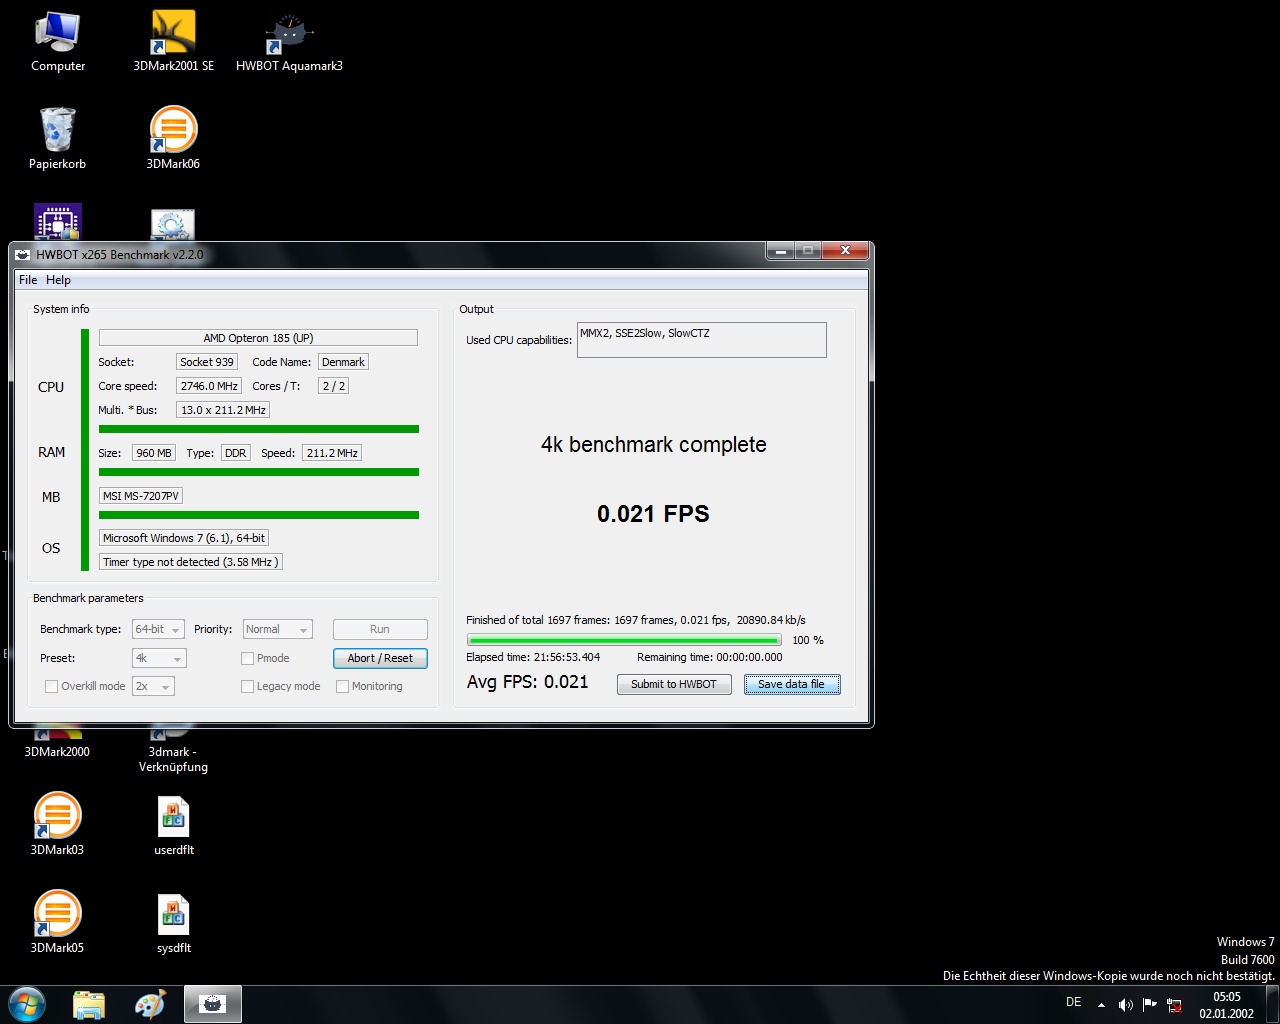The height and width of the screenshot is (1024, 1280).
Task: Click the taskbar clock 05:05
Action: 1227,1005
